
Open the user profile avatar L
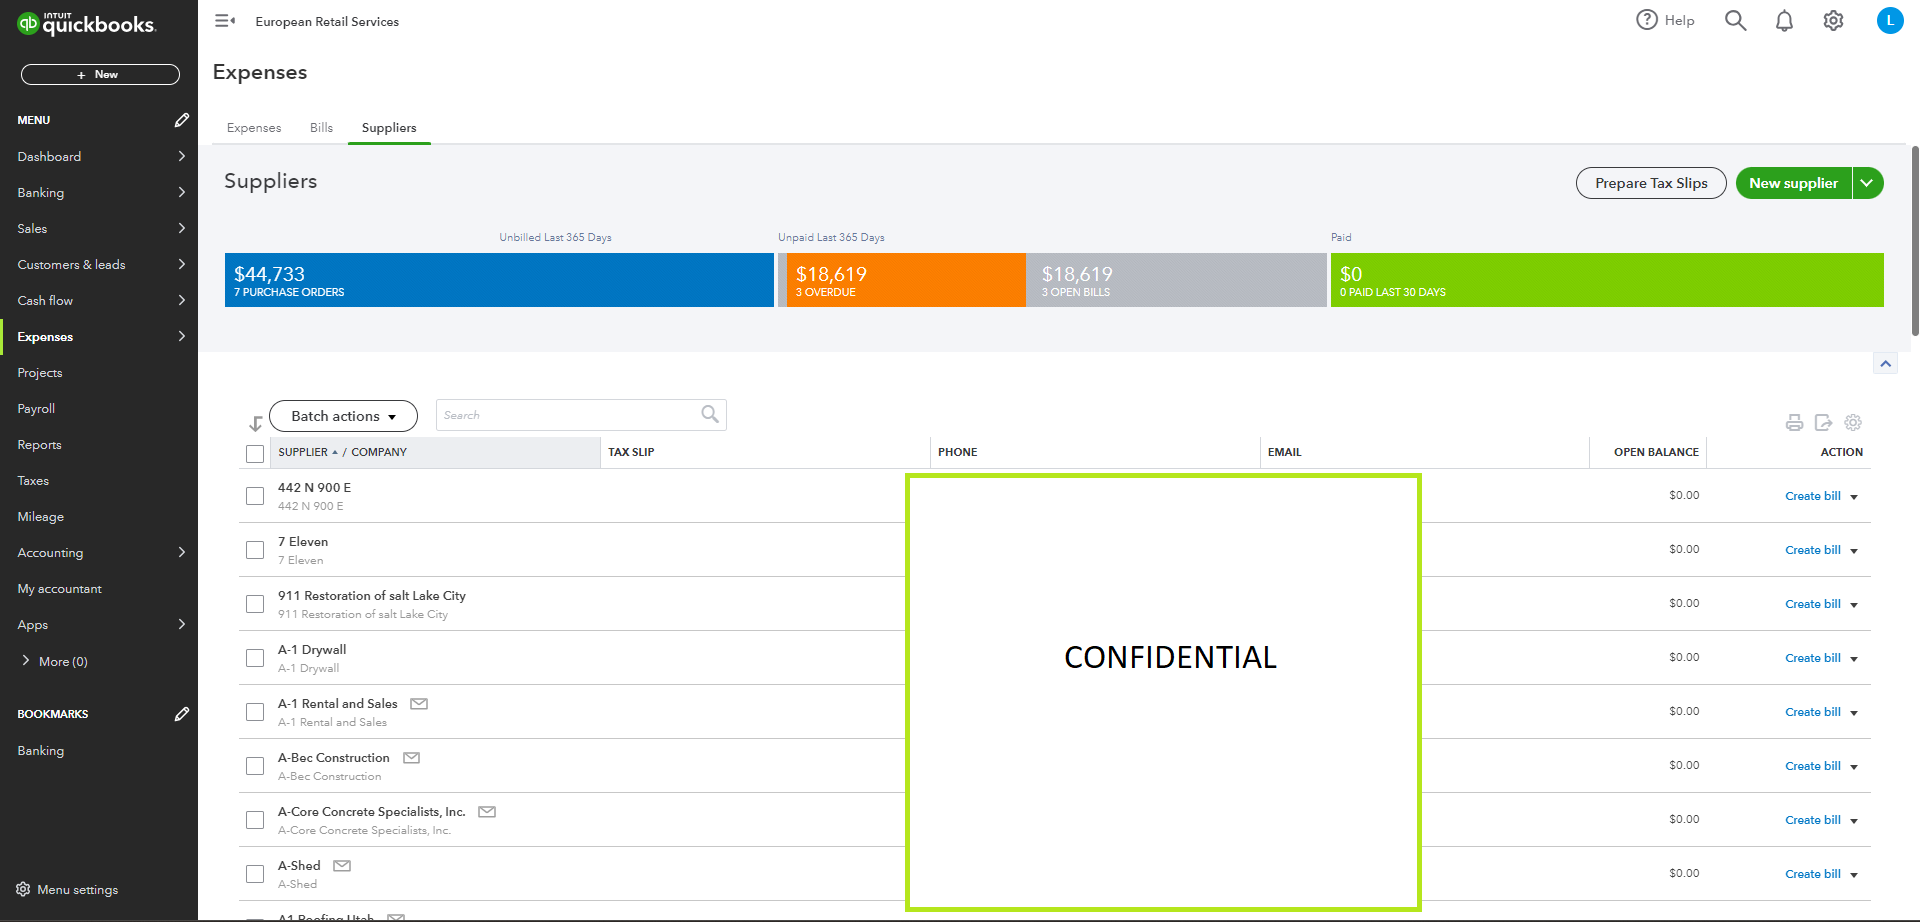1890,21
